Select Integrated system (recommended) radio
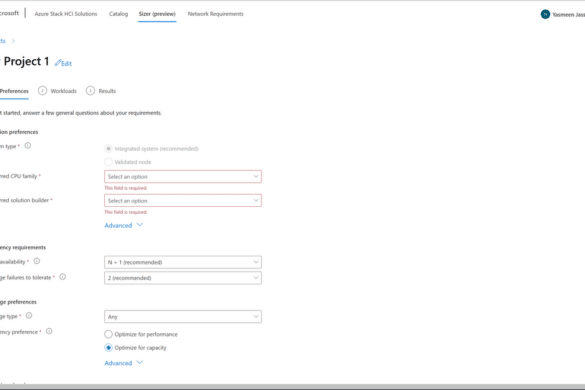Screen dimensions: 585x390 point(108,149)
